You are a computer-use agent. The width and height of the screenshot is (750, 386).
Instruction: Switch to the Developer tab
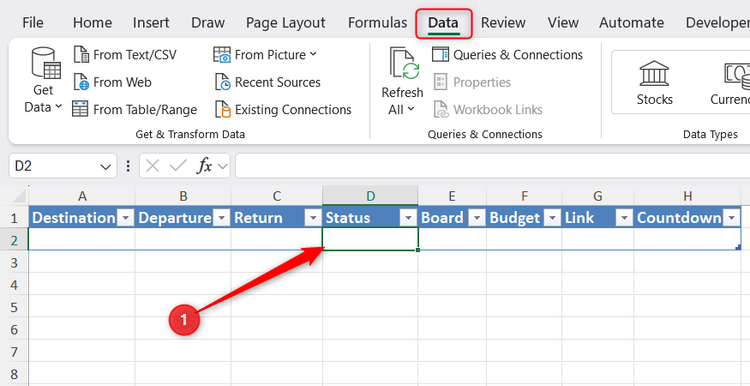717,22
